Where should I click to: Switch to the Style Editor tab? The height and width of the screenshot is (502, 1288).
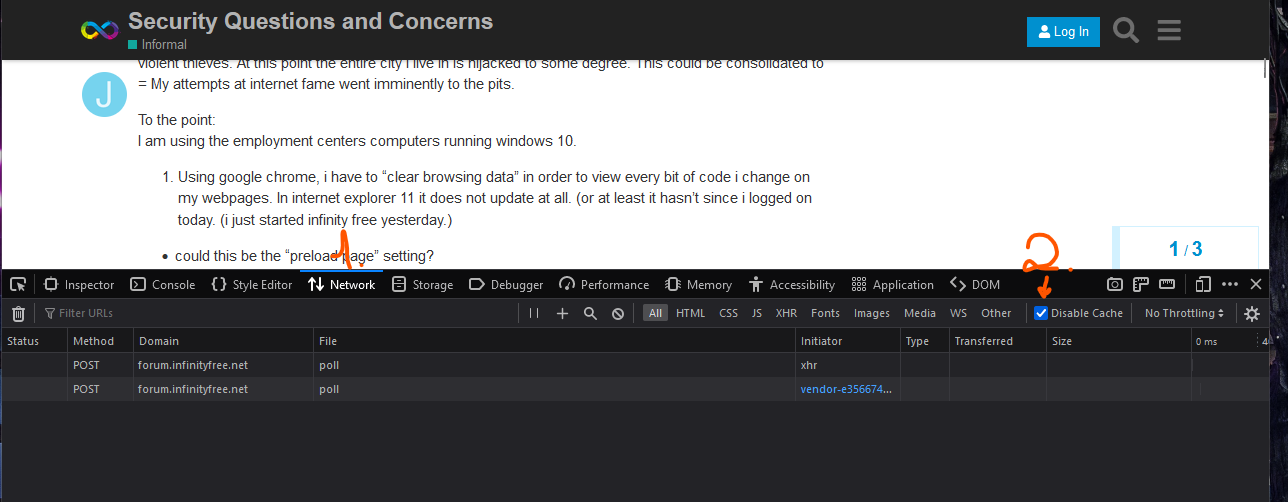(x=252, y=285)
